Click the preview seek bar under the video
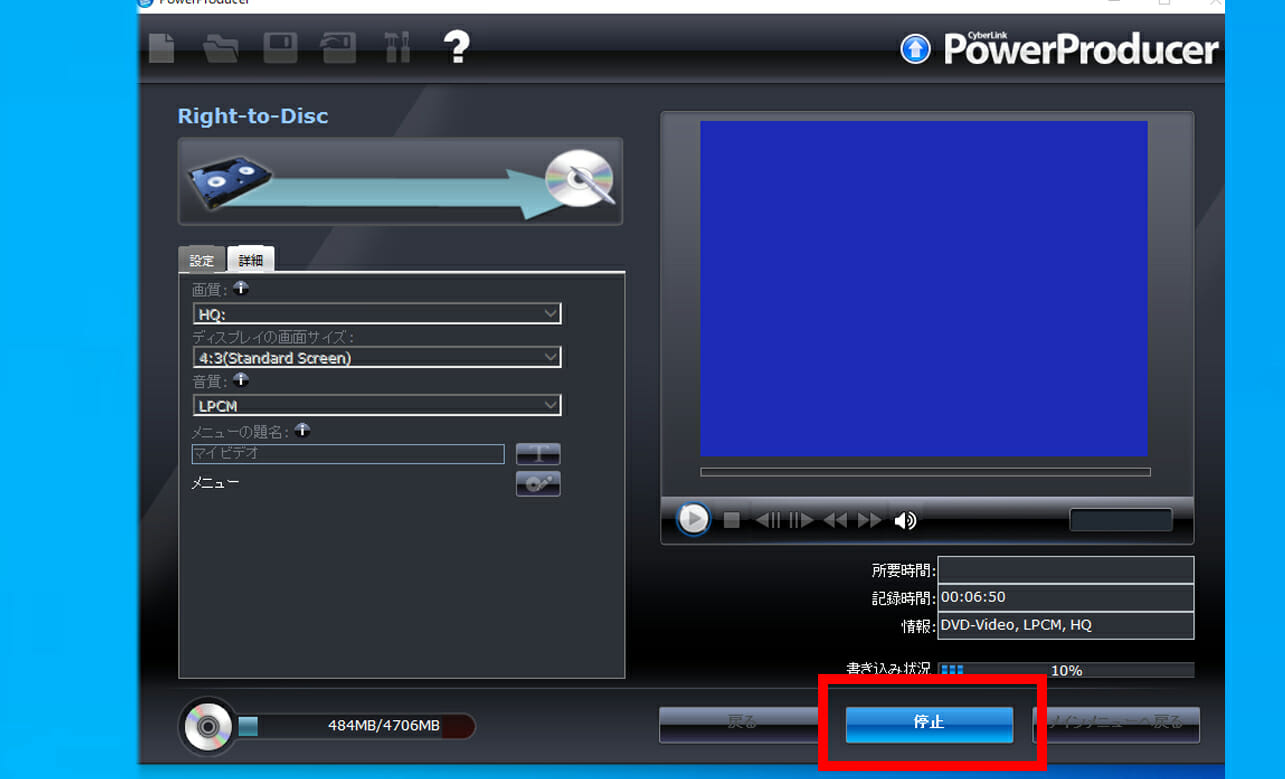Viewport: 1285px width, 779px height. point(925,472)
